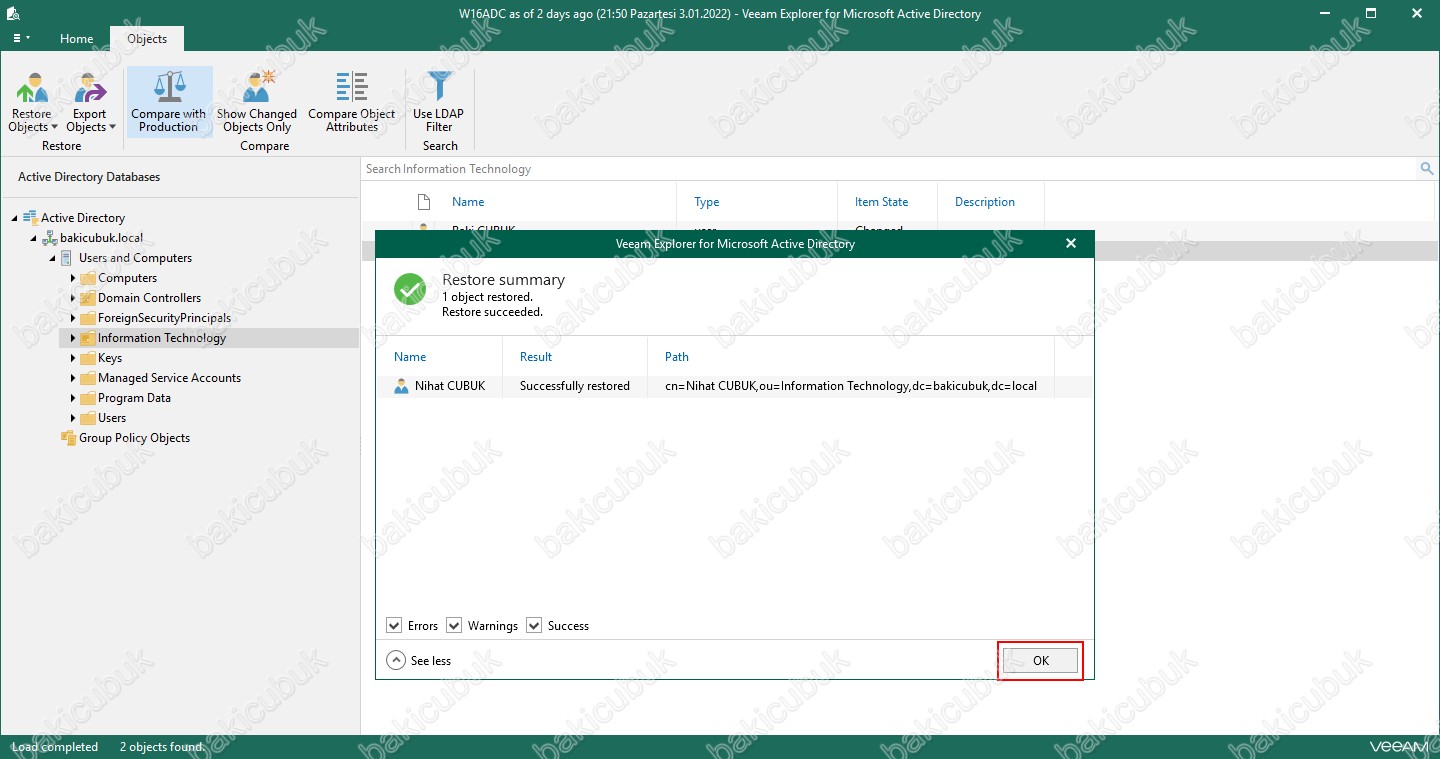
Task: Click the search magnifier icon
Action: point(1427,169)
